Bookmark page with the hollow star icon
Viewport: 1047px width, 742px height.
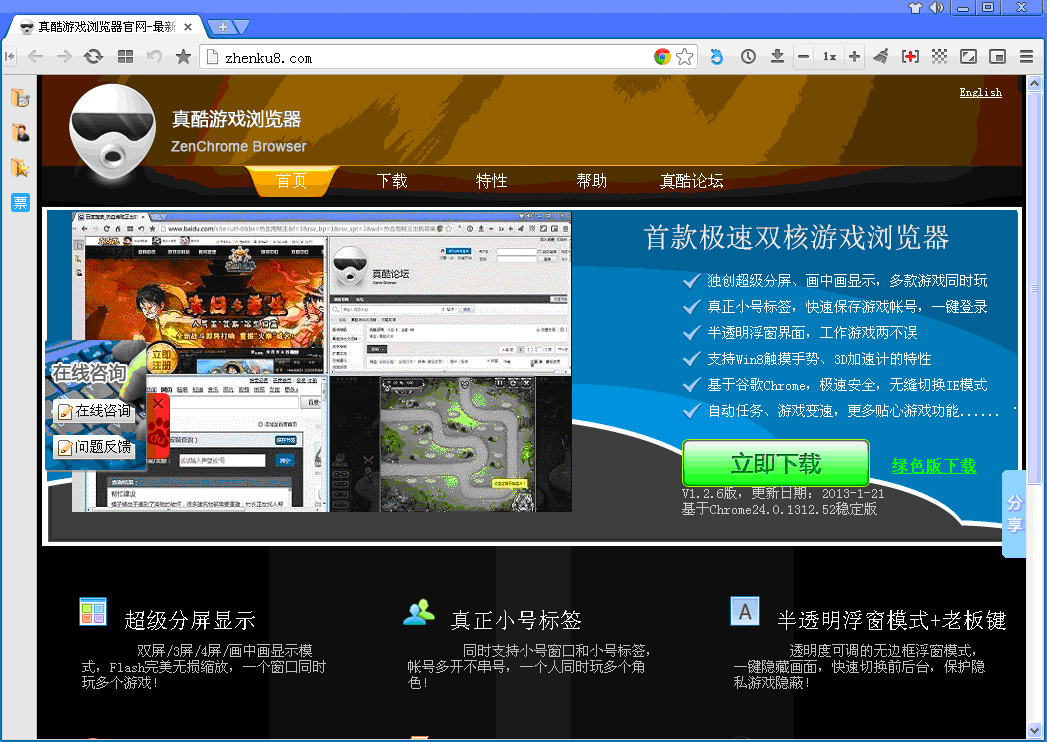(x=684, y=57)
